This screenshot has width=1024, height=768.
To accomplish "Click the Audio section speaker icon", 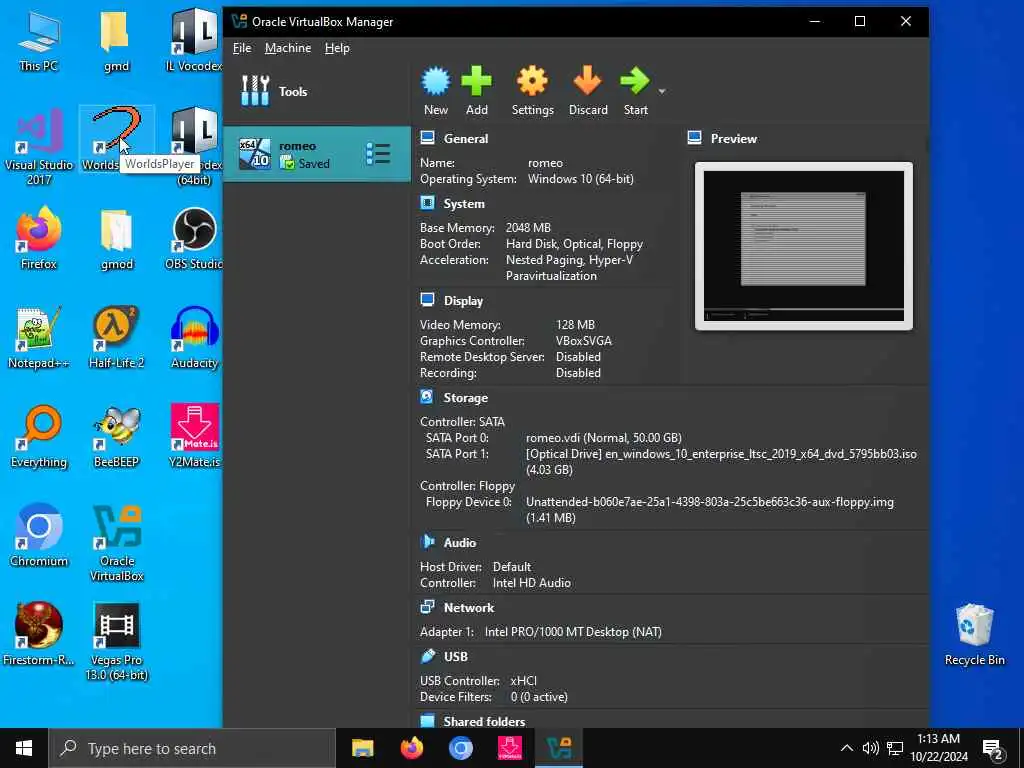I will [x=428, y=542].
